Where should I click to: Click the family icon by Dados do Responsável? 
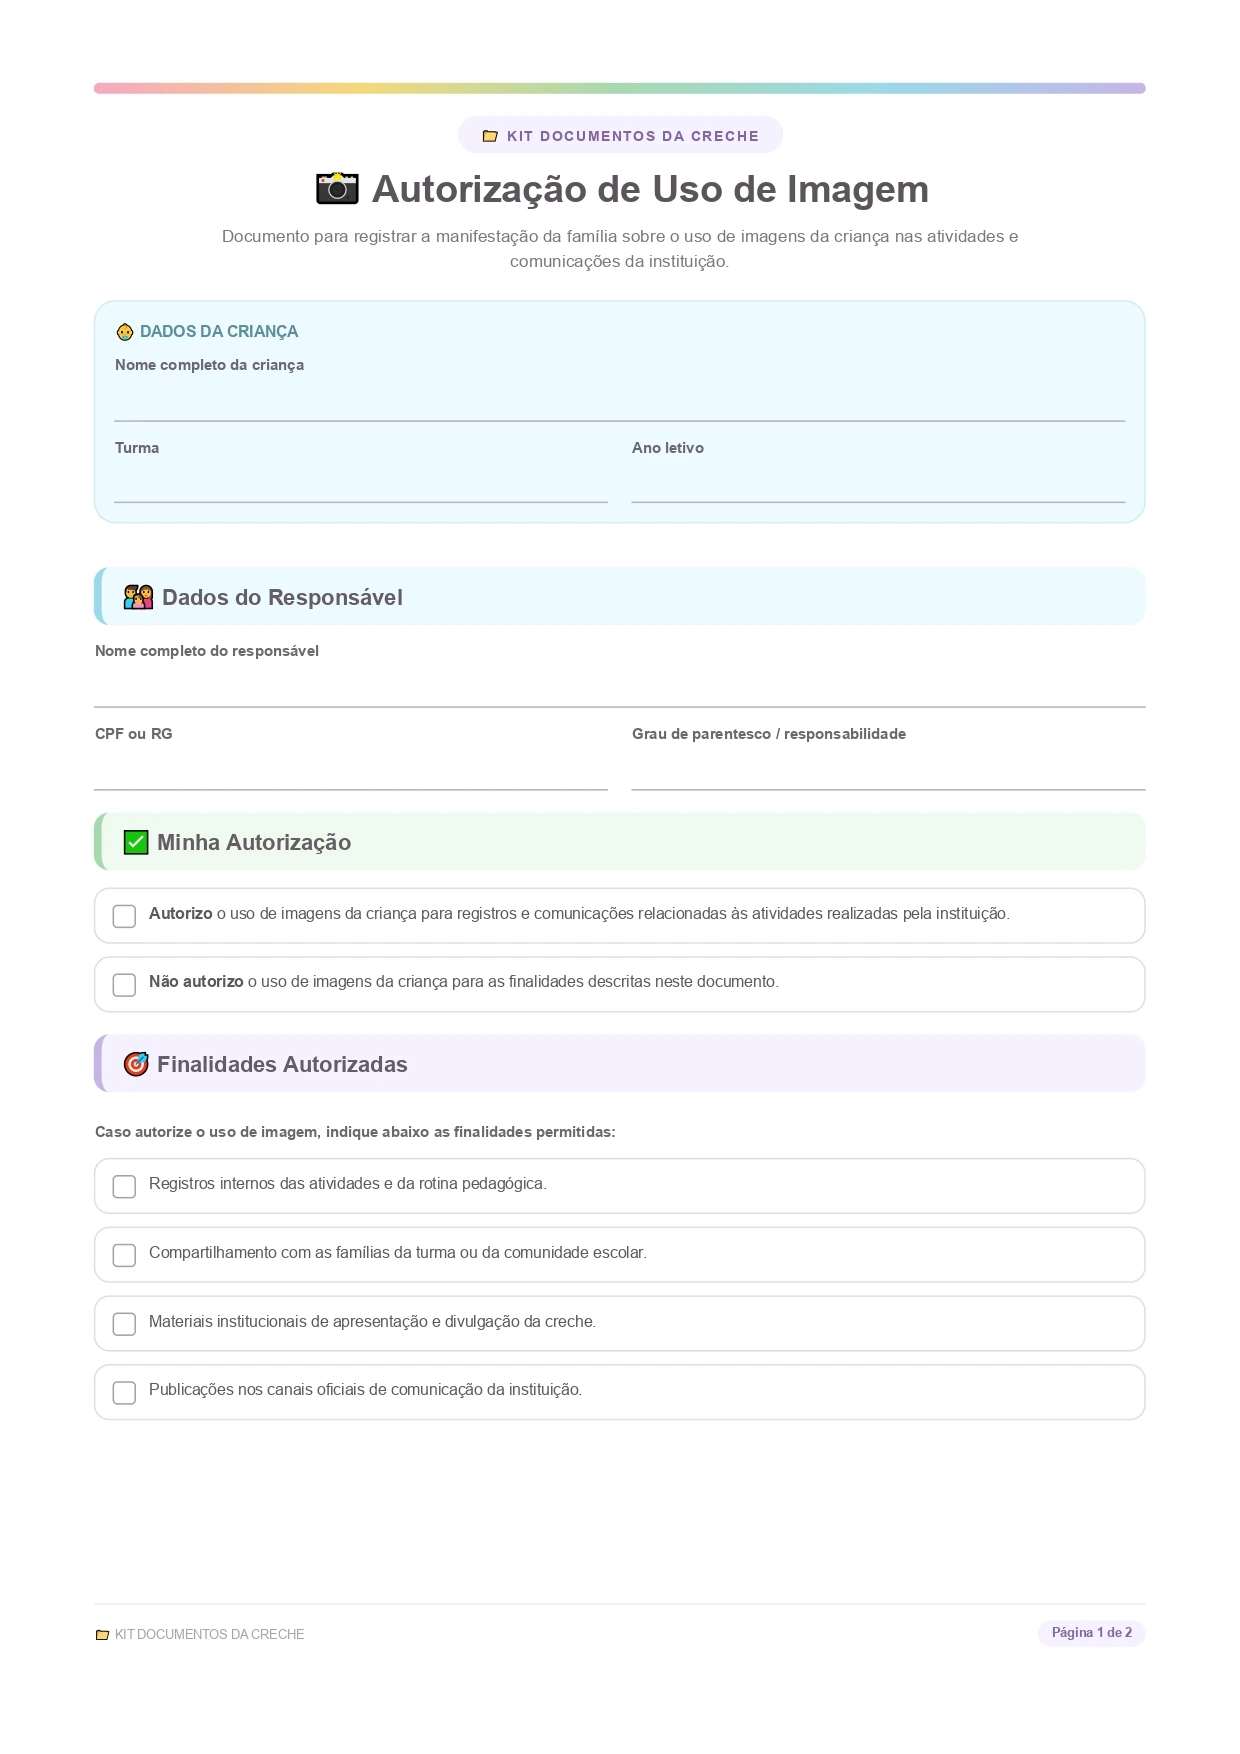pos(138,597)
